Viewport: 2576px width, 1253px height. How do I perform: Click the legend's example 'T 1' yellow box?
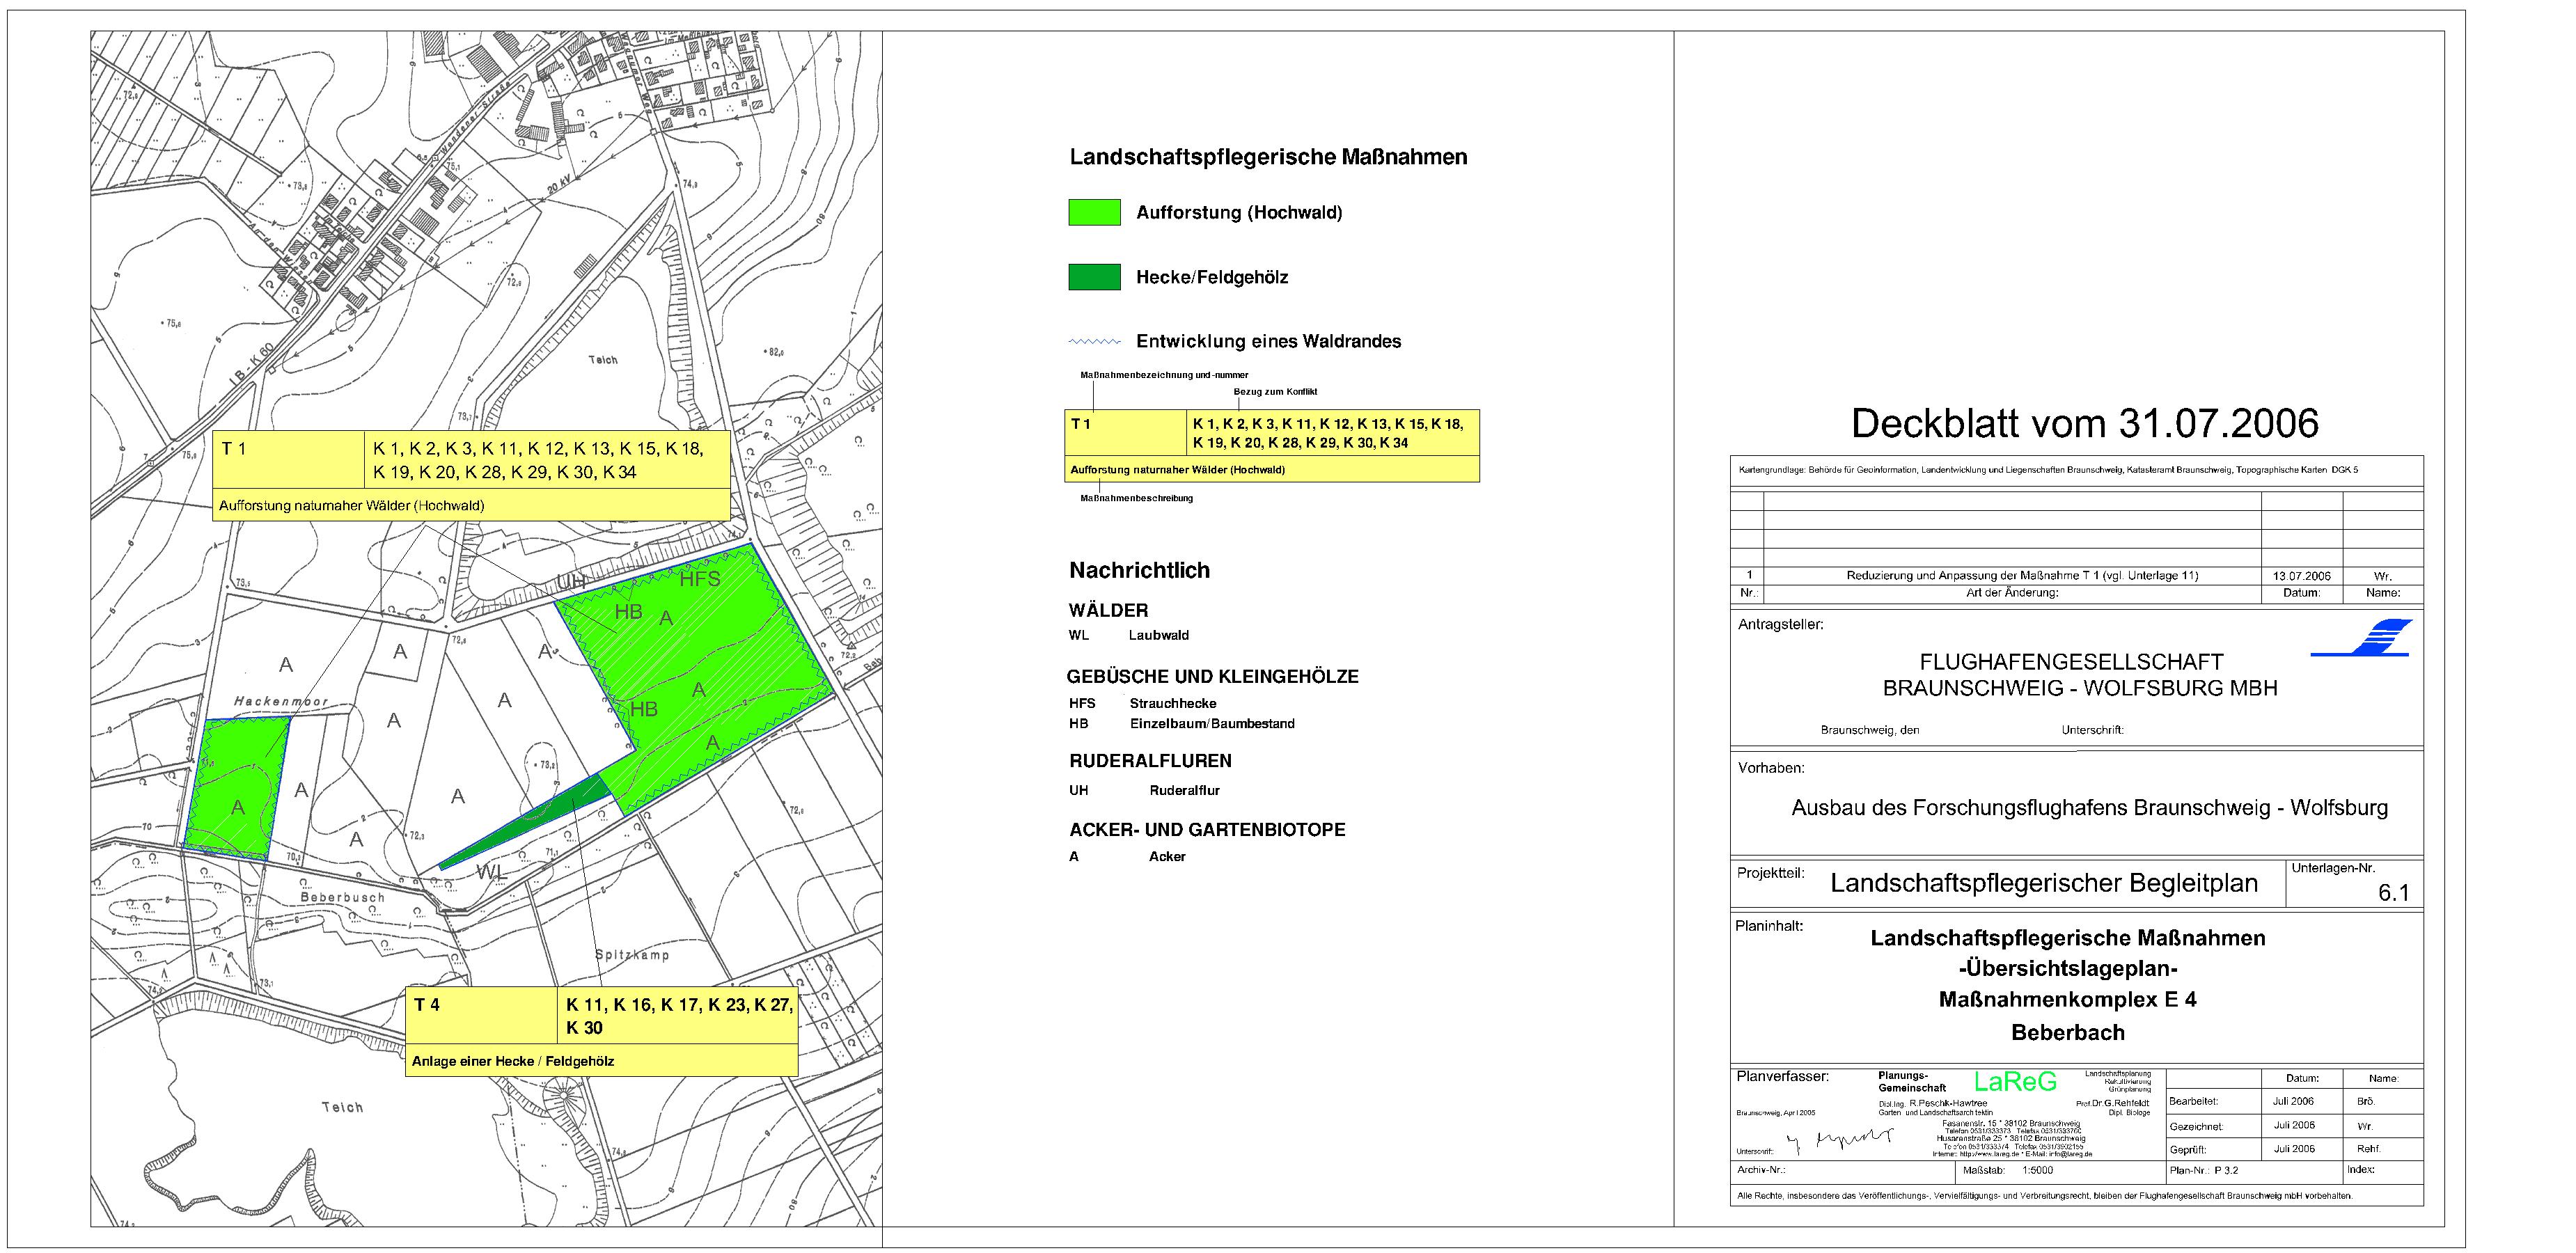[1125, 433]
